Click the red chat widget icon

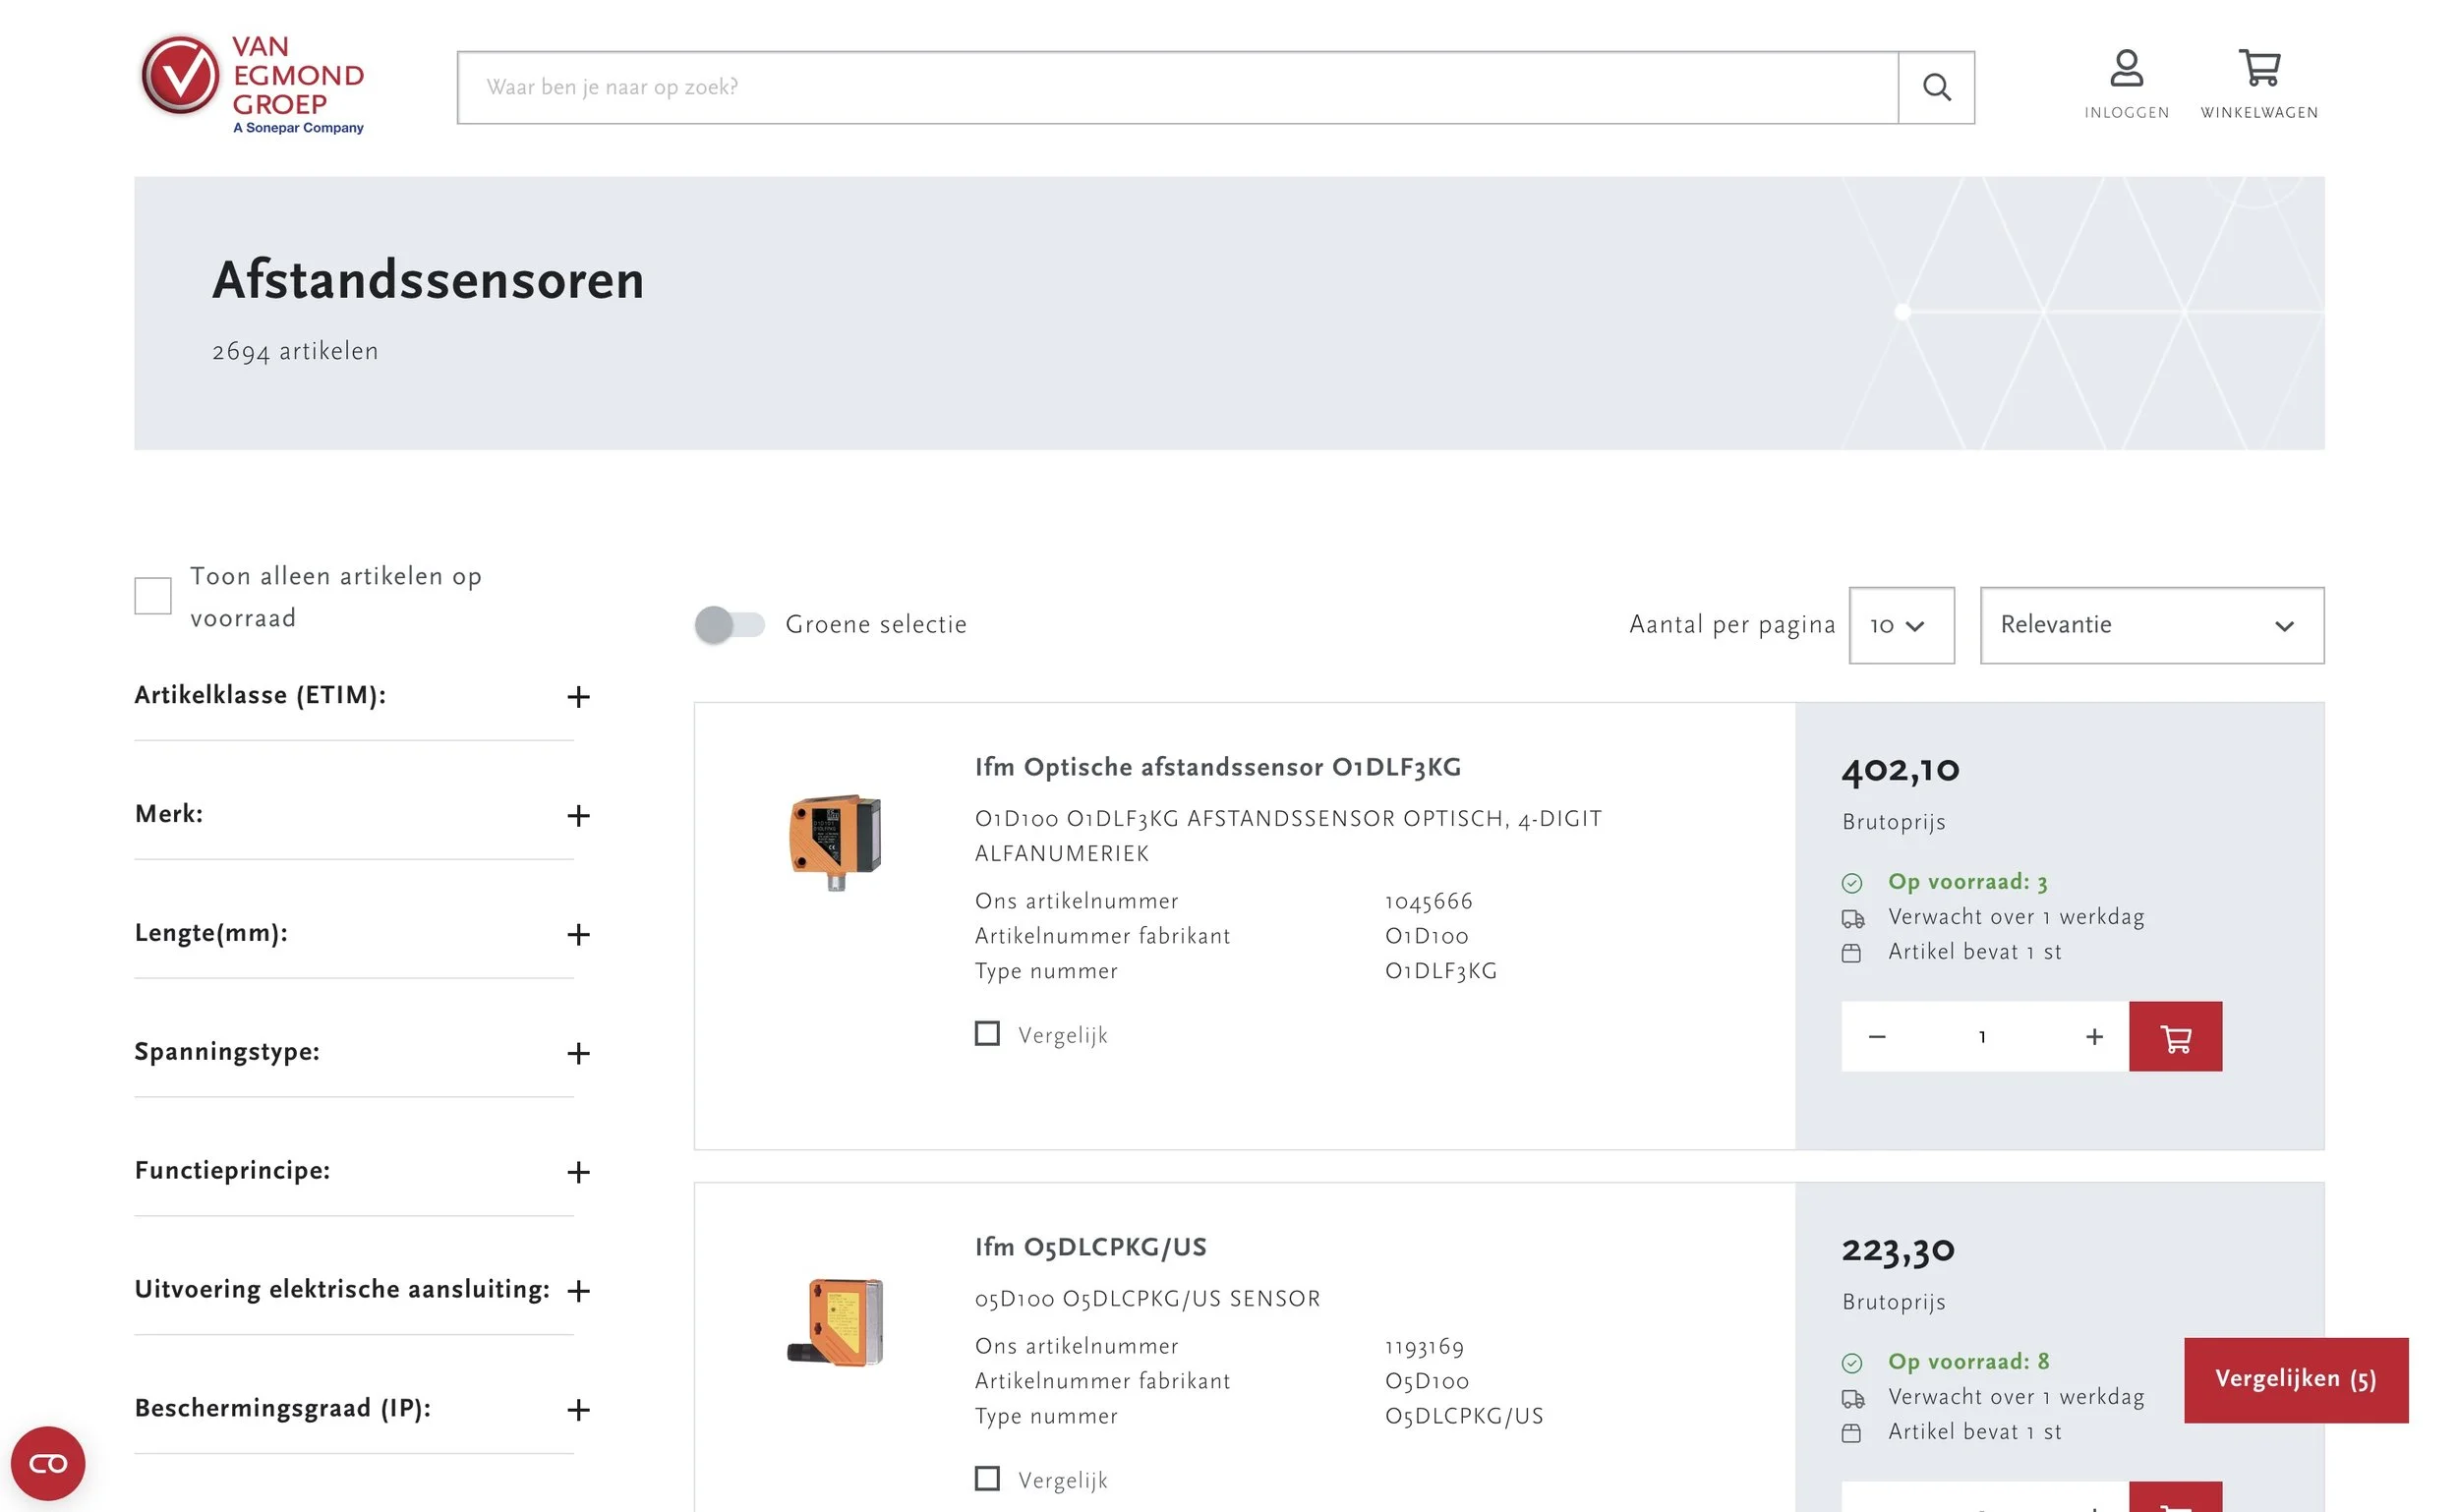coord(48,1464)
